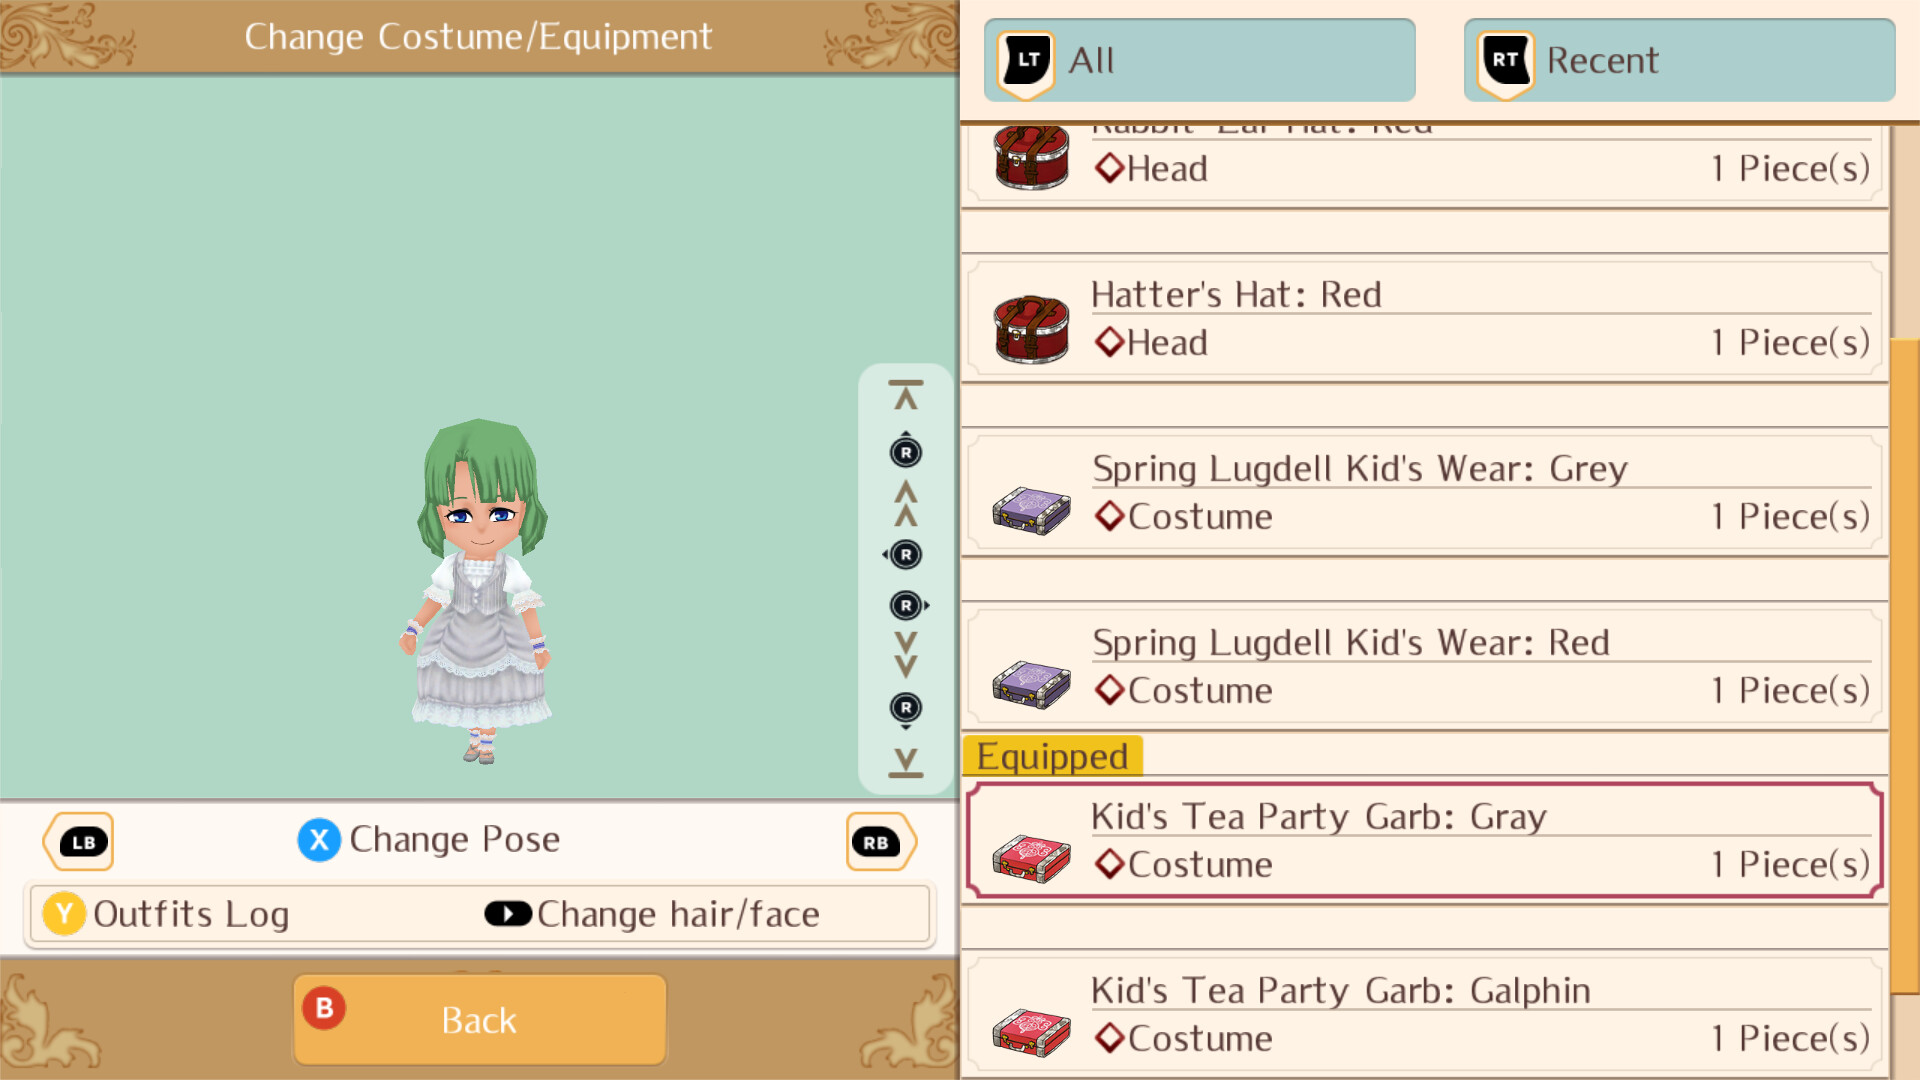The image size is (1920, 1080).
Task: Click the jump-to-top camera arrow icon
Action: coord(906,396)
